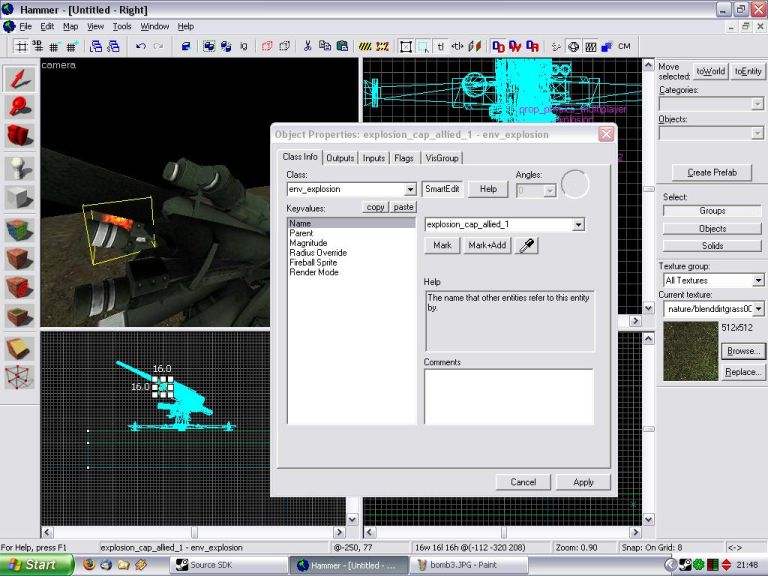Image resolution: width=768 pixels, height=576 pixels.
Task: Switch to the Outputs tab
Action: click(x=340, y=158)
